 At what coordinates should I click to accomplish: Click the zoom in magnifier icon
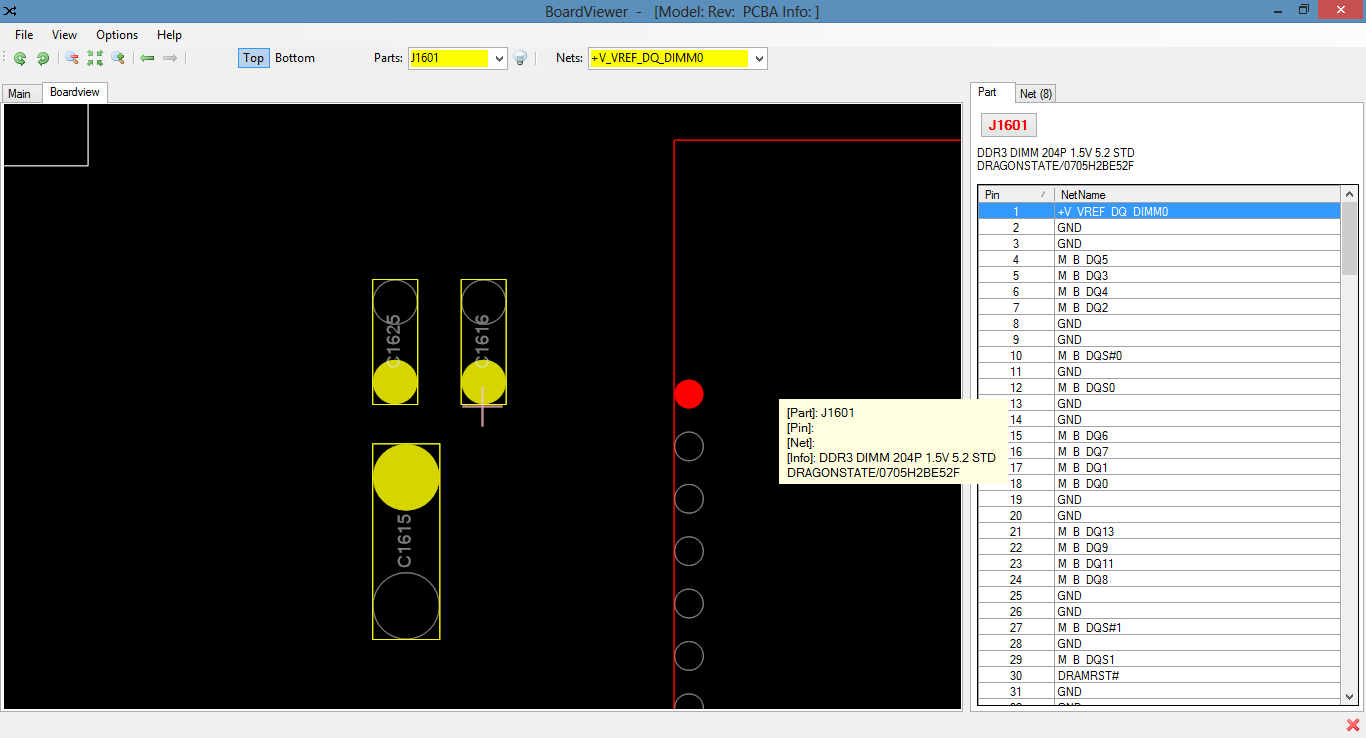118,58
